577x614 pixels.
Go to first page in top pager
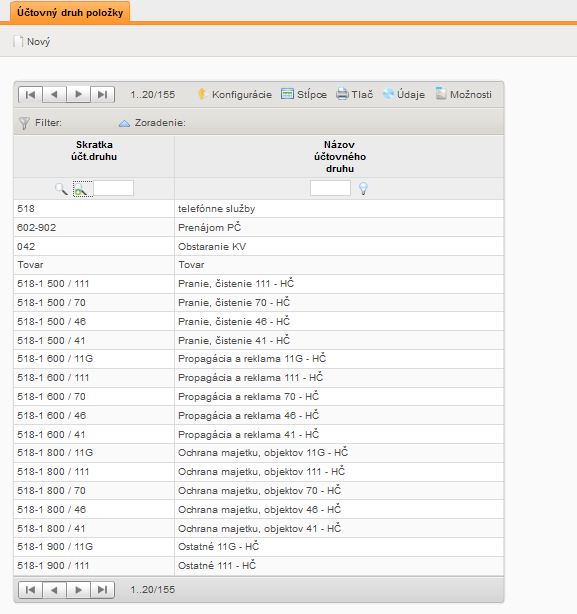point(30,94)
